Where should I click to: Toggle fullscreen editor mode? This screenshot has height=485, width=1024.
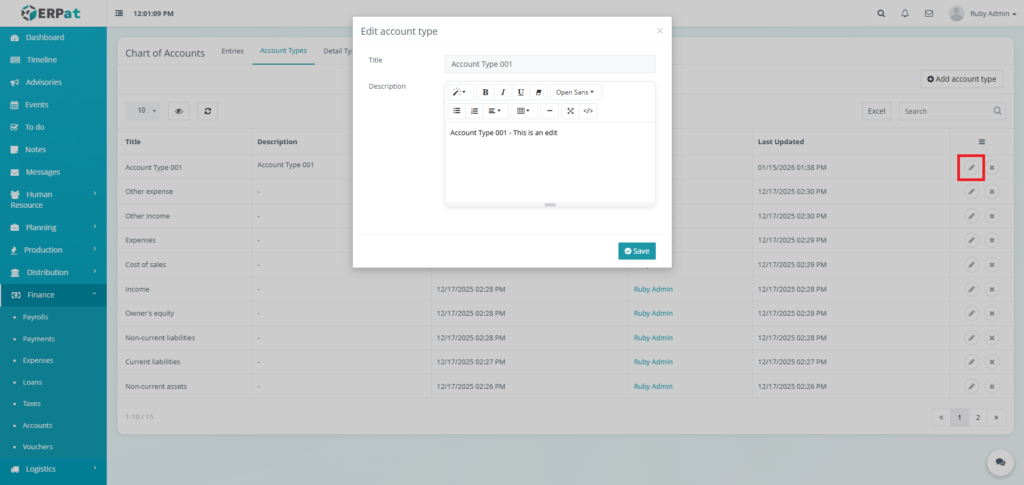pos(570,111)
